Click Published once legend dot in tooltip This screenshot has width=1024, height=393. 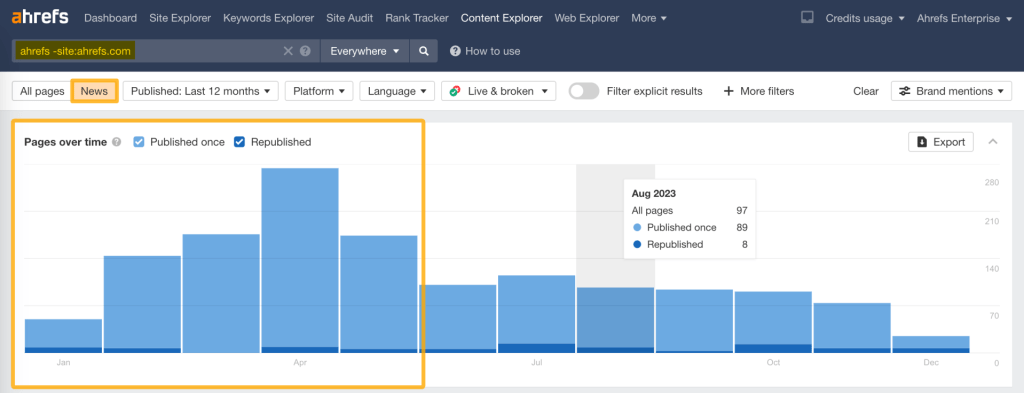coord(637,228)
